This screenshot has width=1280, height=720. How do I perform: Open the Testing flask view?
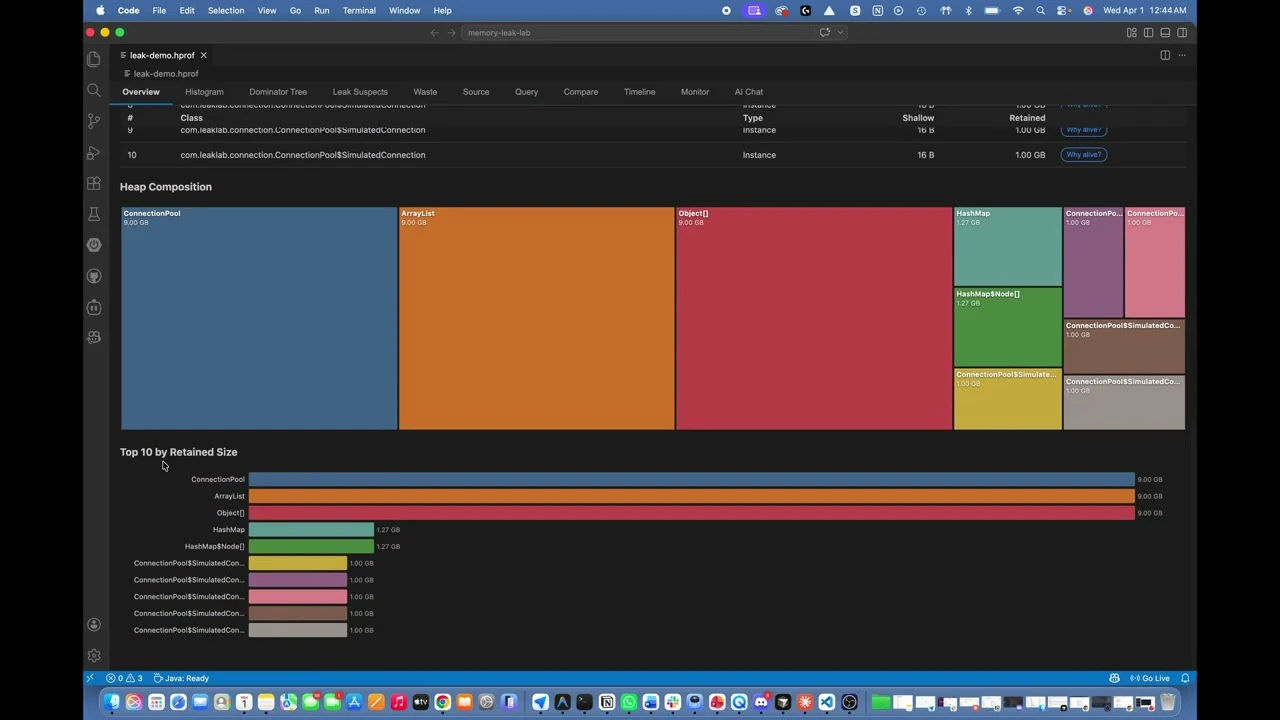tap(94, 214)
